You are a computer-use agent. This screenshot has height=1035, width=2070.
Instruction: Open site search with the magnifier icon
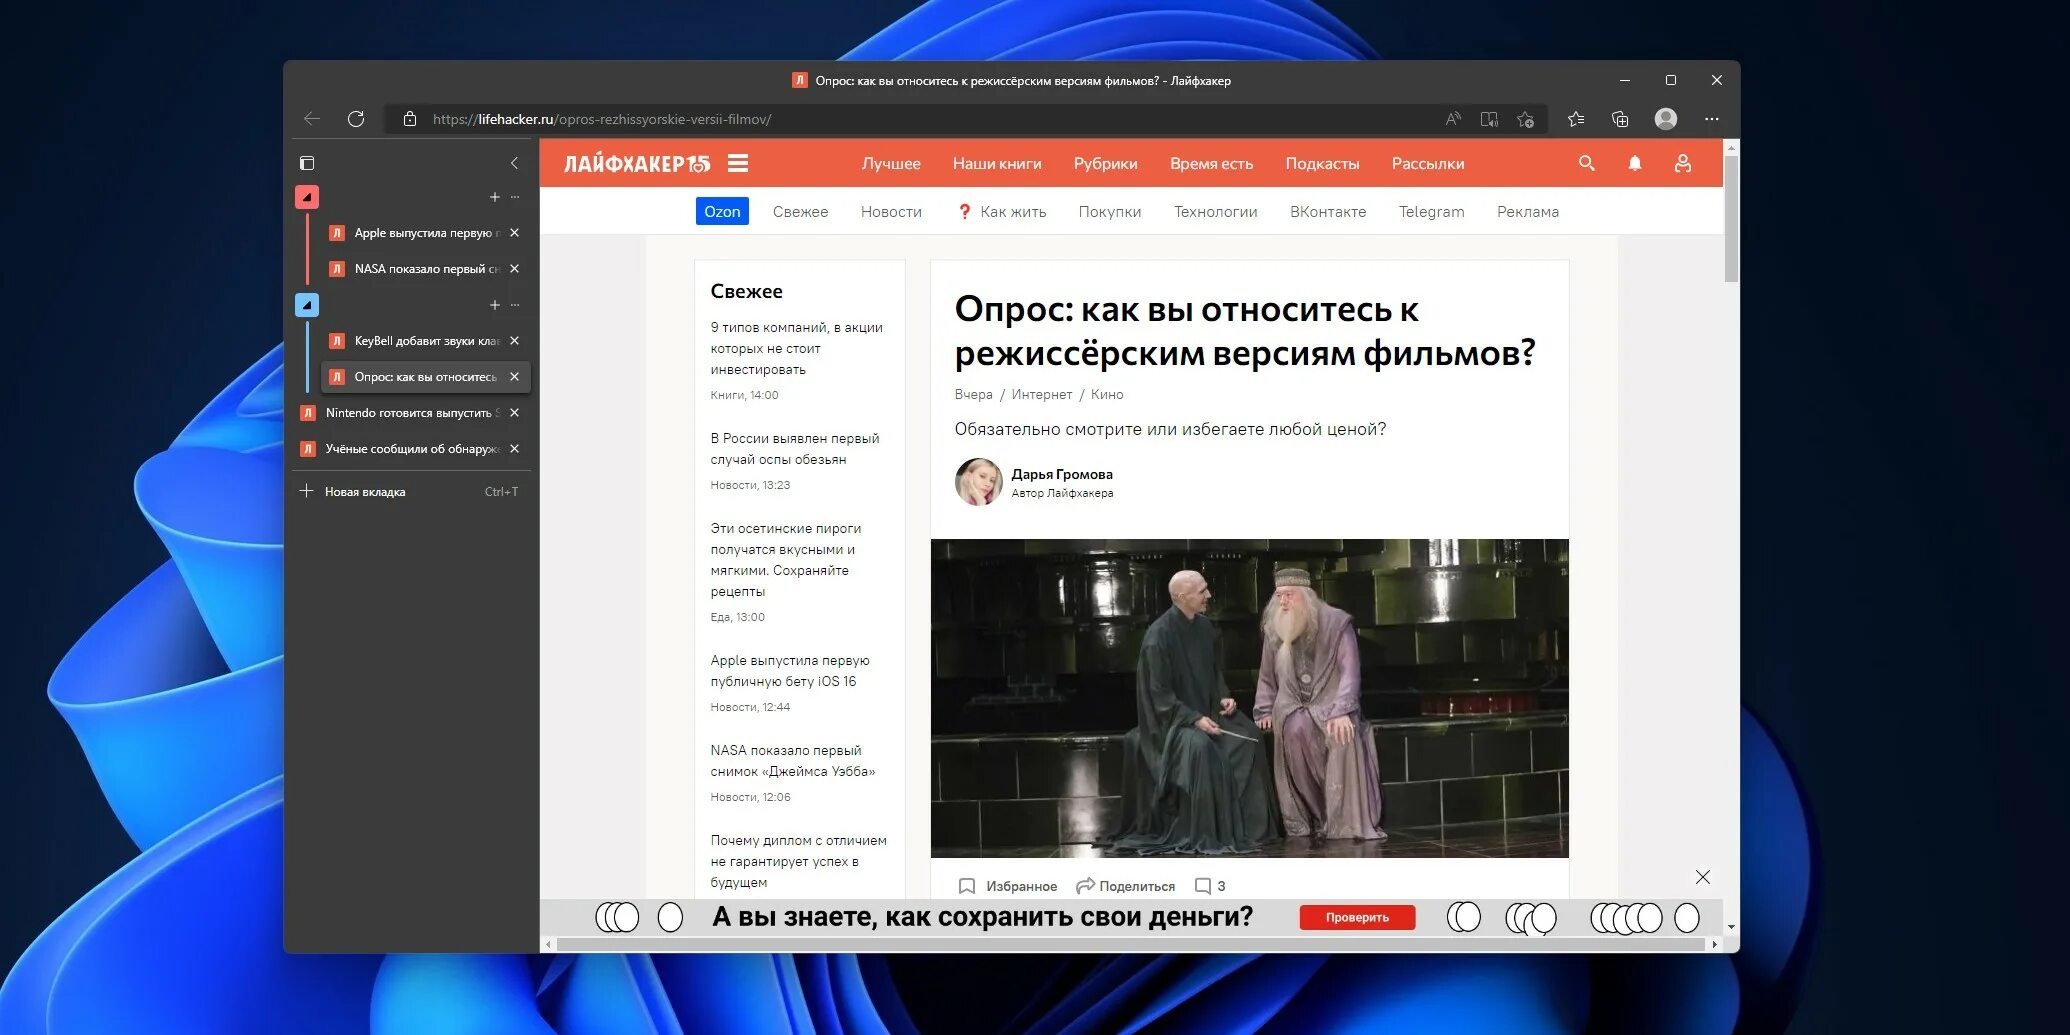pyautogui.click(x=1587, y=163)
